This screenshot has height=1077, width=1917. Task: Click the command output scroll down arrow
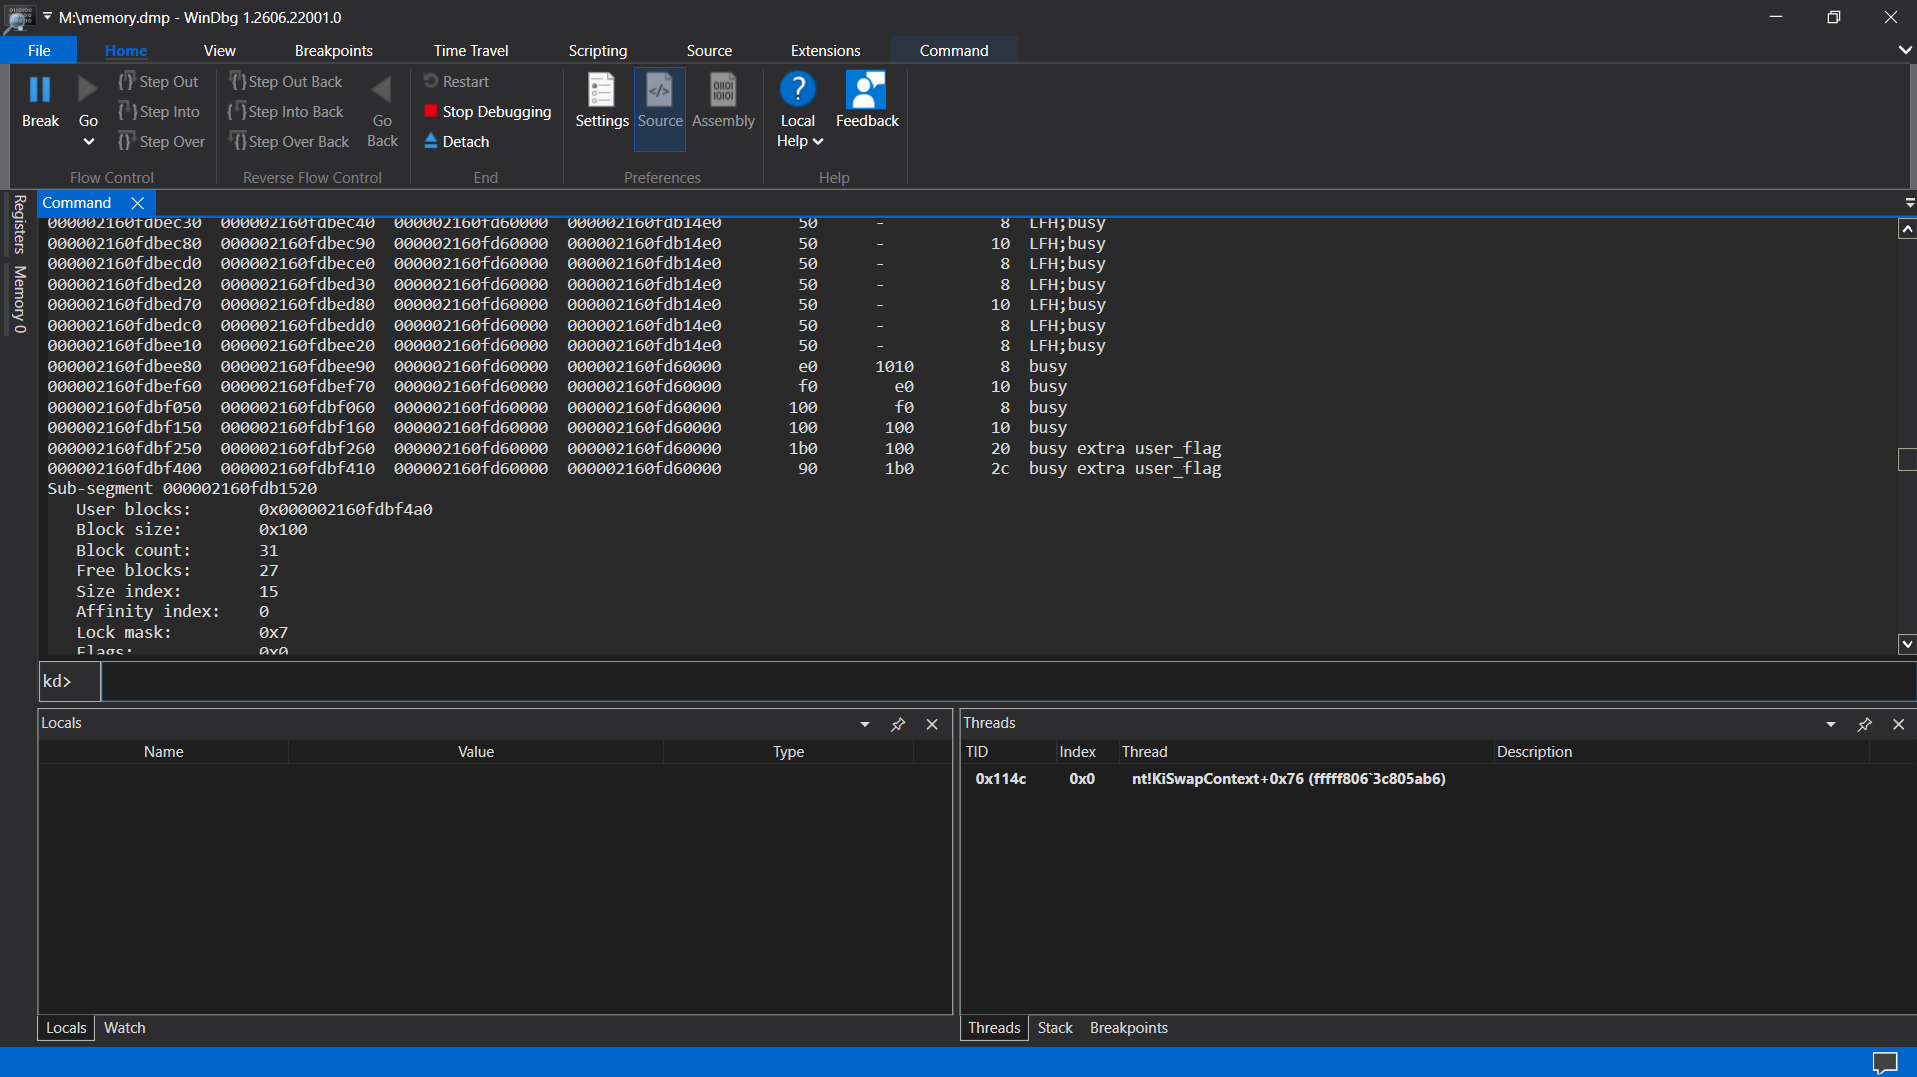[1907, 645]
